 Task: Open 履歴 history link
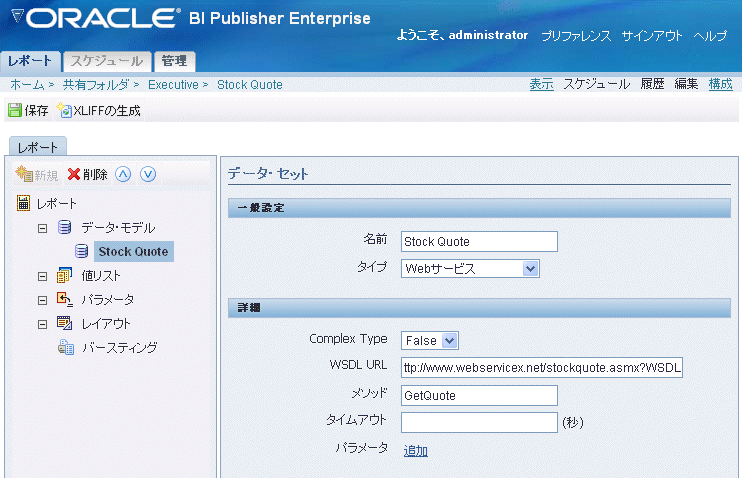(x=653, y=84)
